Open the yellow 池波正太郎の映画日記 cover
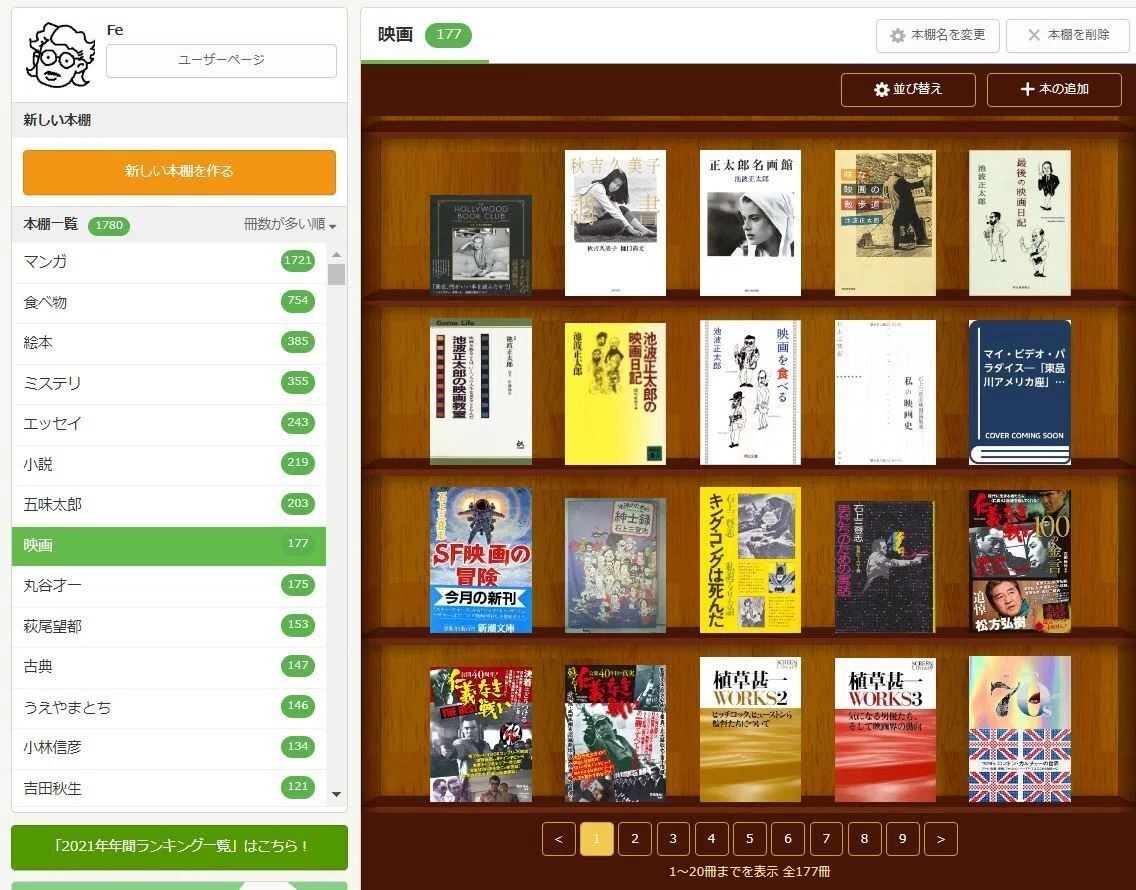 (x=615, y=394)
